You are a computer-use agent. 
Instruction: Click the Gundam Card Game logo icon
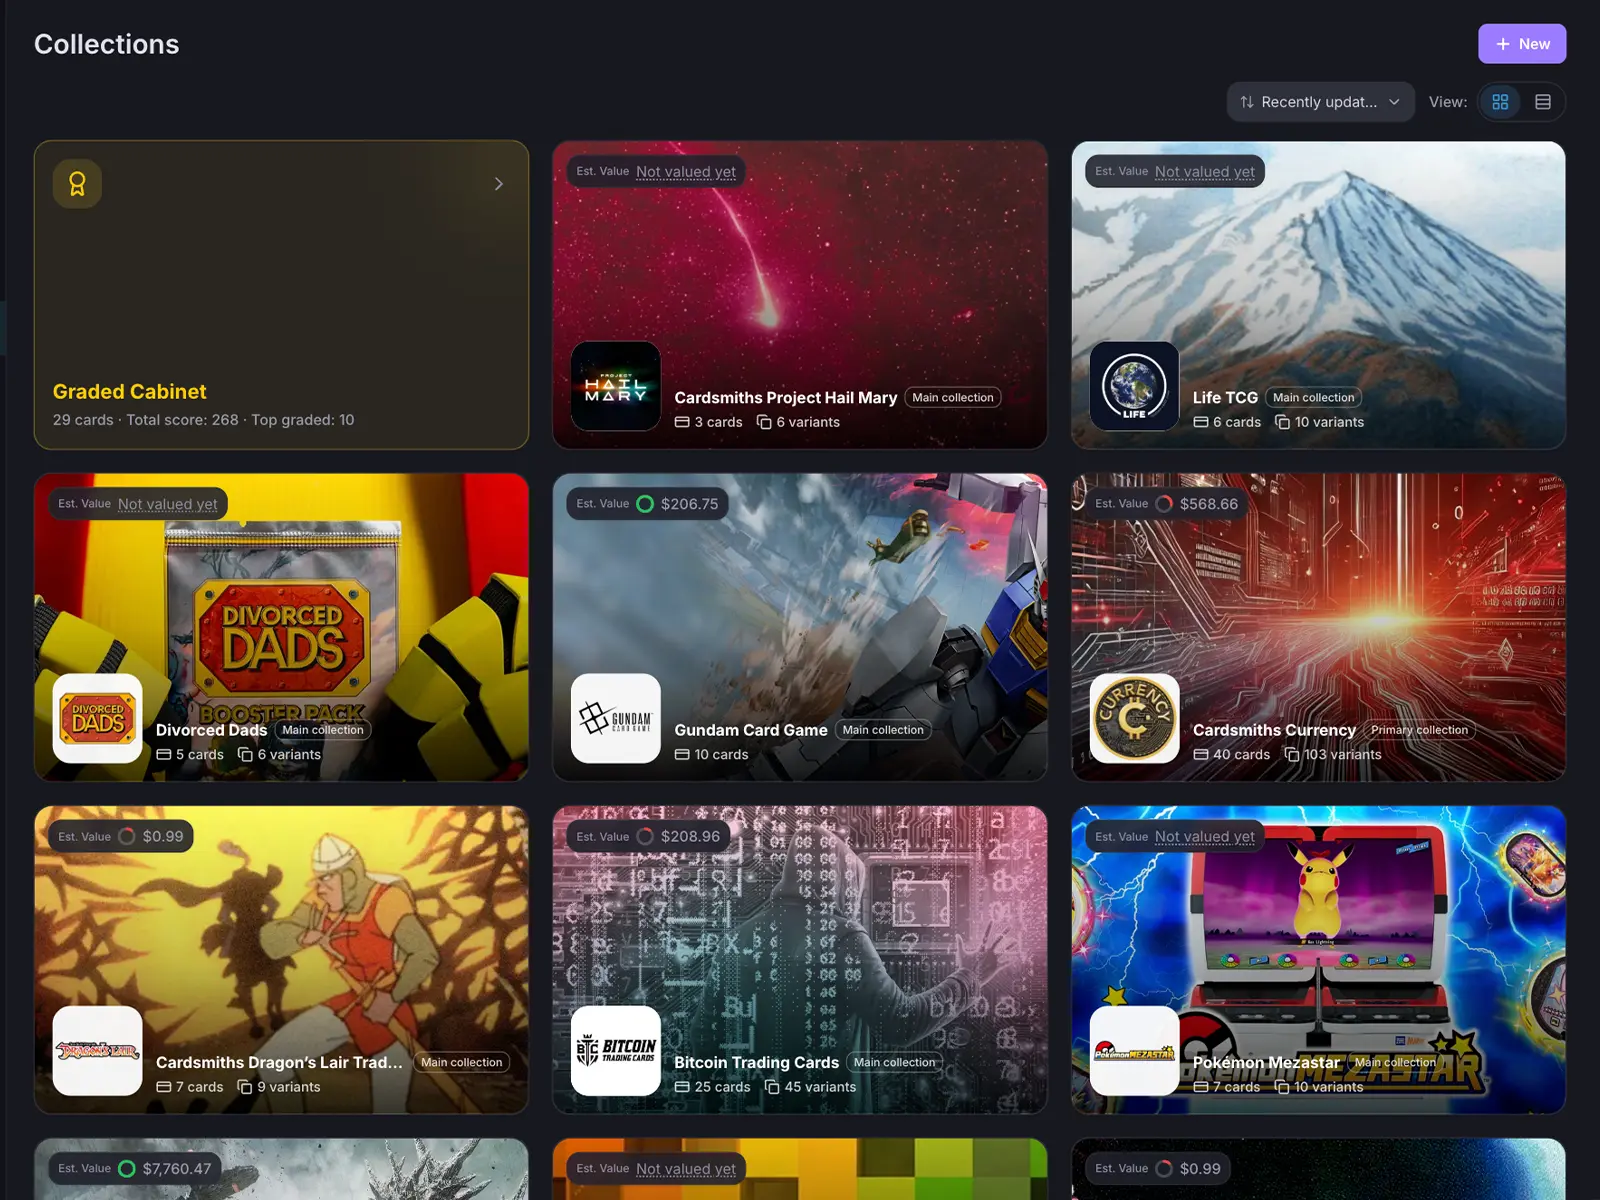[x=616, y=718]
